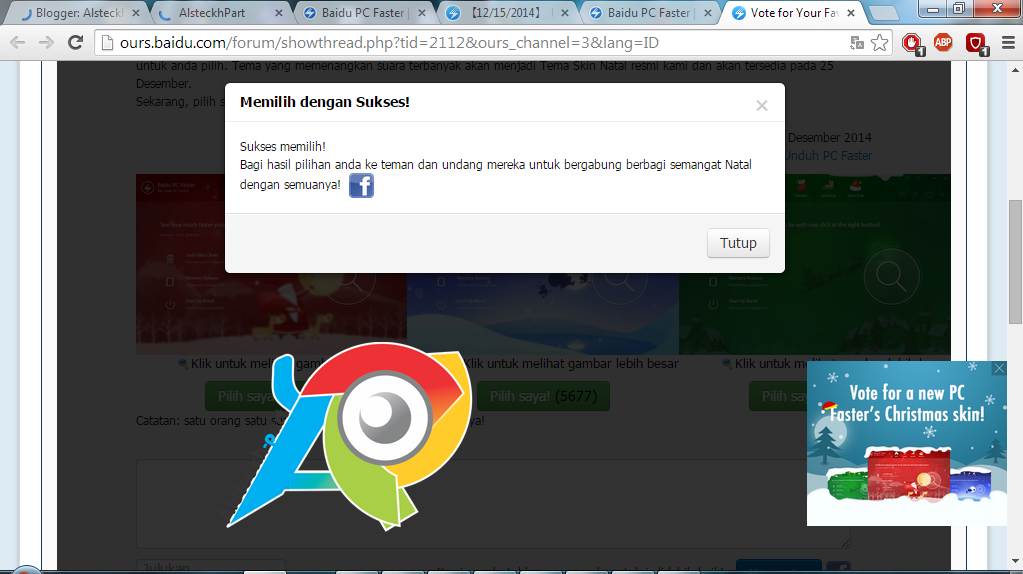Close the Memilih dengan Sukses dialog
1023x574 pixels.
[761, 106]
